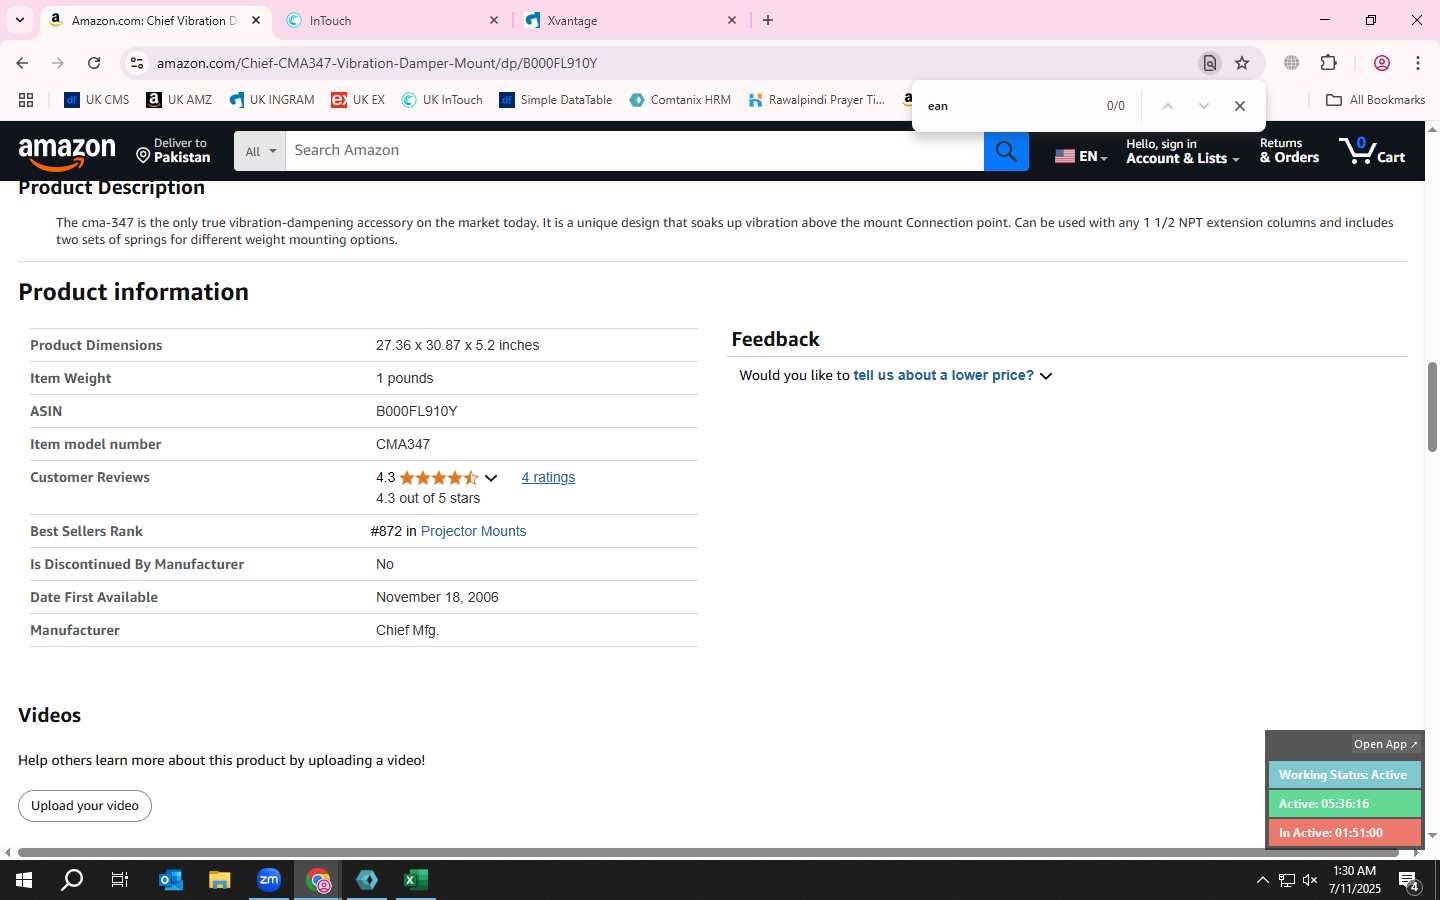Screen dimensions: 1440x900
Task: Click the browser Forward arrow
Action: coord(58,63)
